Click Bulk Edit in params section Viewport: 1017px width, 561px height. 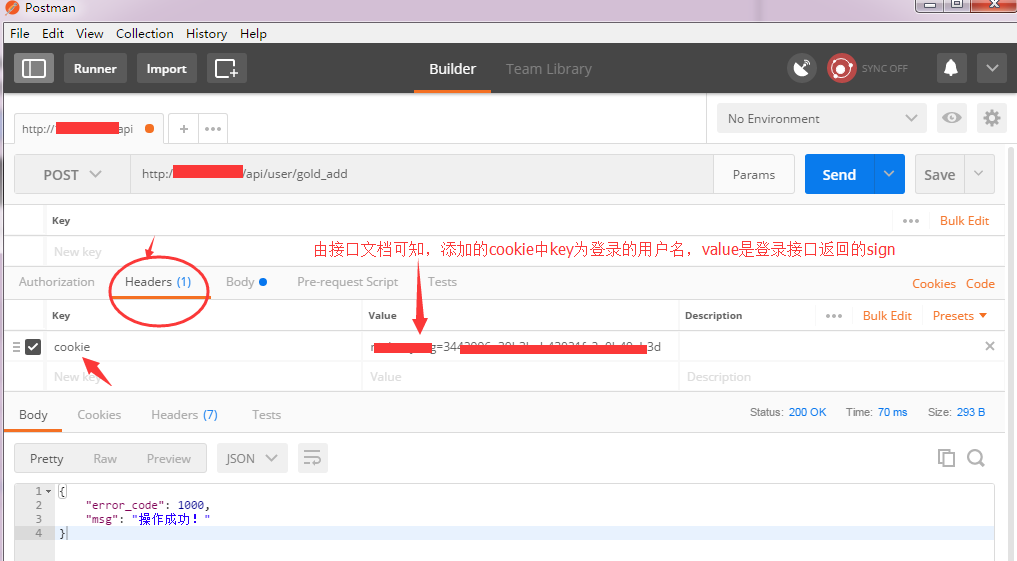964,221
